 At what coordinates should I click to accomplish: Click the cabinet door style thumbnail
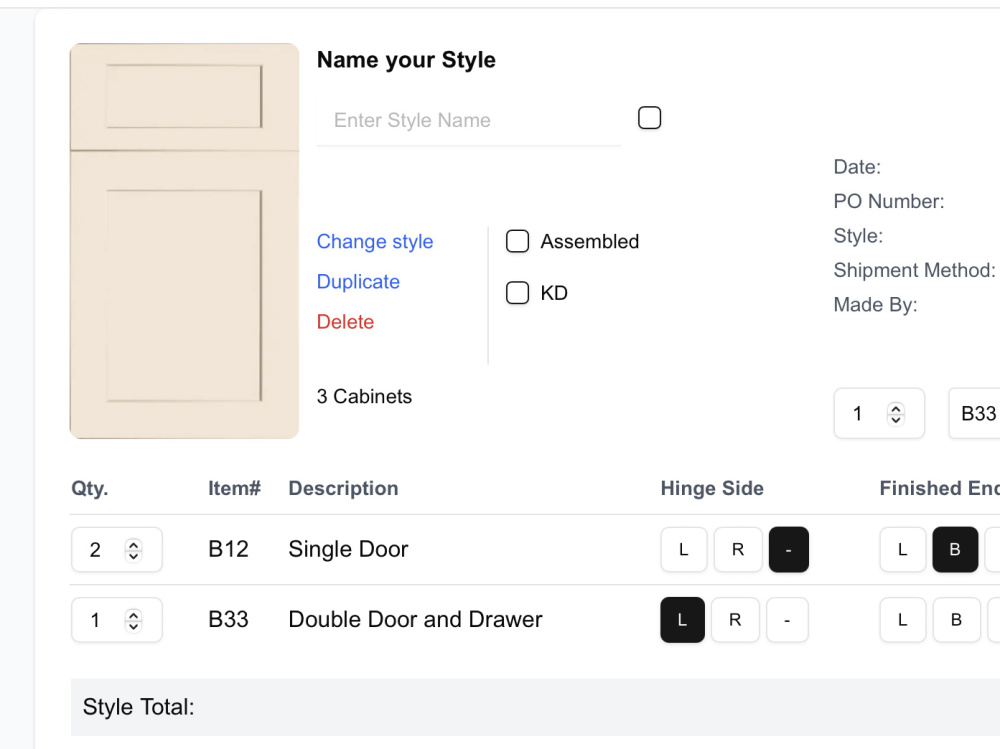pos(184,241)
